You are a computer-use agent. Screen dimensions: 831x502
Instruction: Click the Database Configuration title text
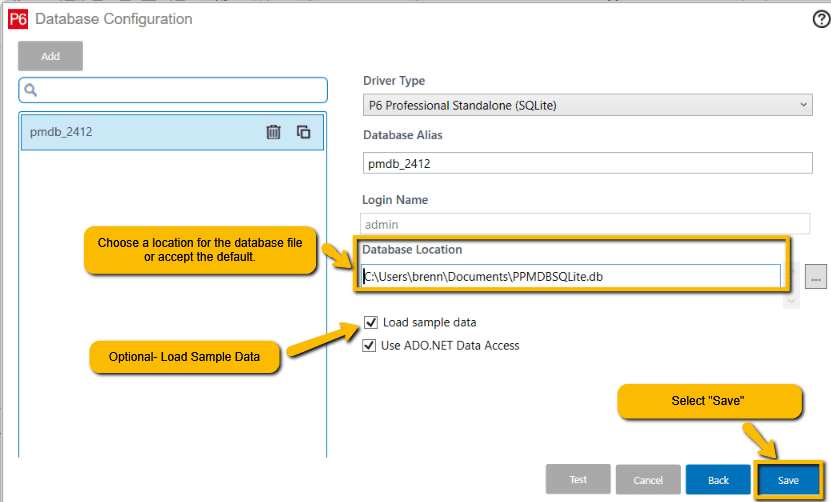tap(114, 19)
